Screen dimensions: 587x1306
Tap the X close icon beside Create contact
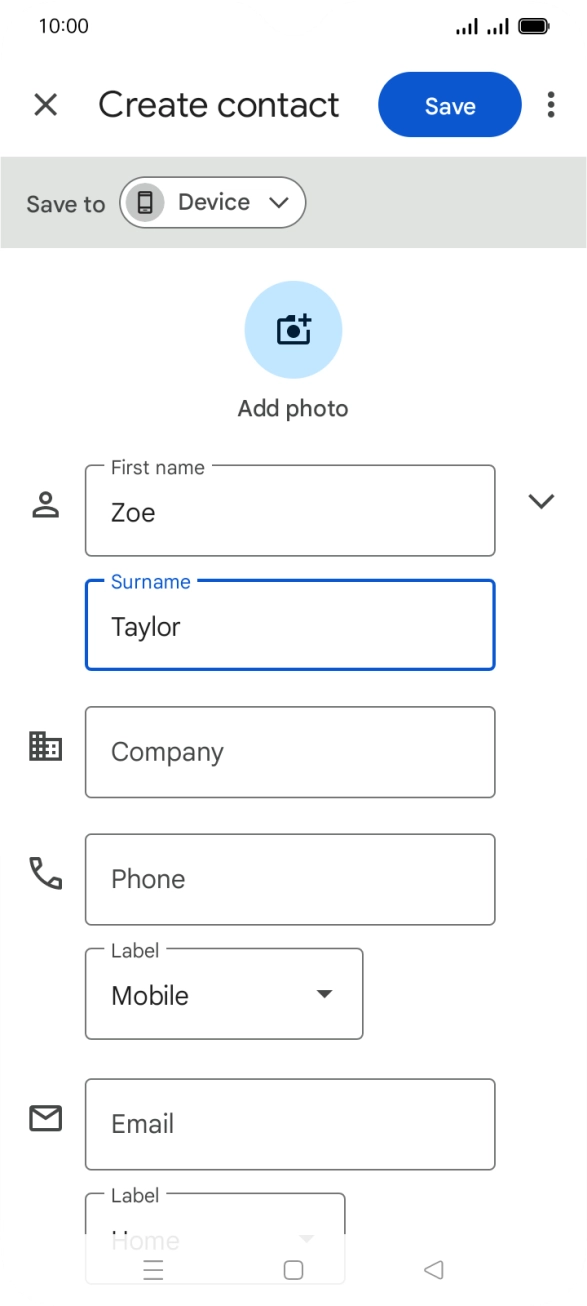[x=46, y=105]
